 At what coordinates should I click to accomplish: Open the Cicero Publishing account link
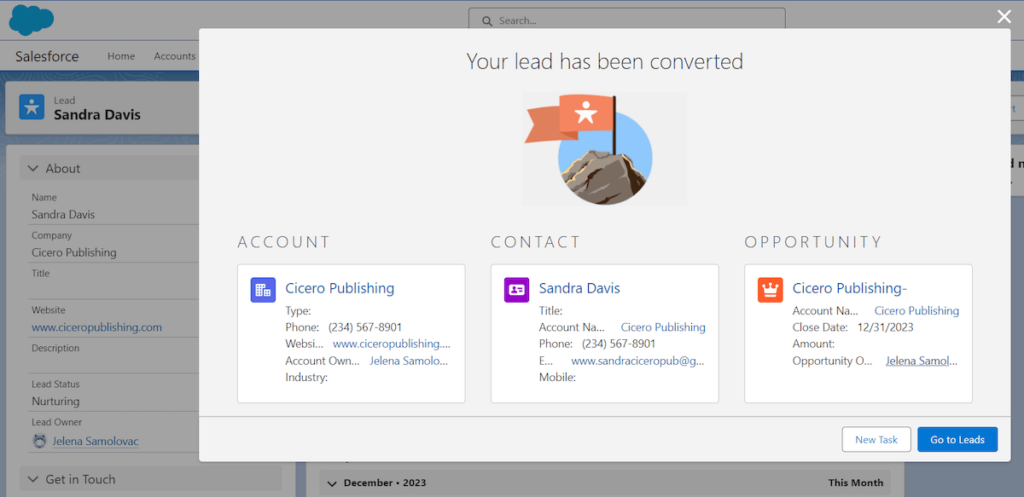click(x=340, y=288)
